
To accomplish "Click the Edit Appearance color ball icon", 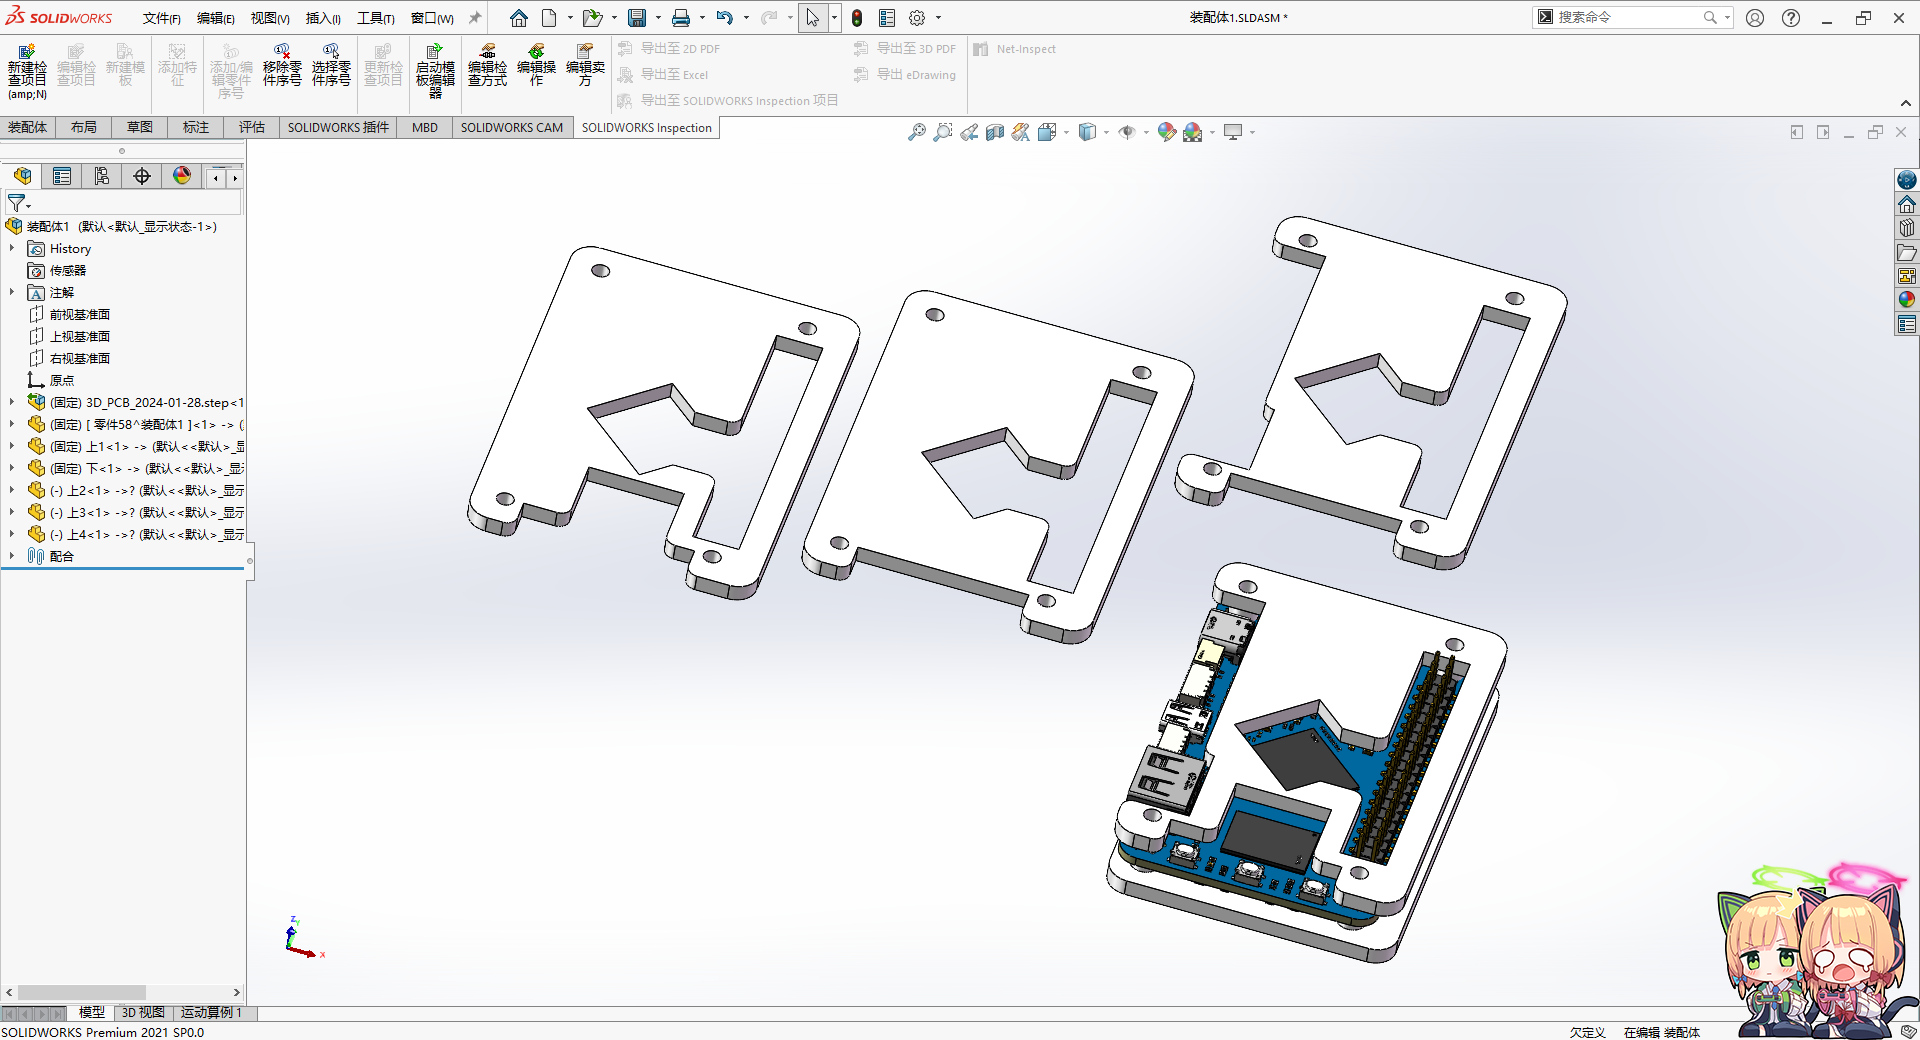I will click(x=1166, y=132).
